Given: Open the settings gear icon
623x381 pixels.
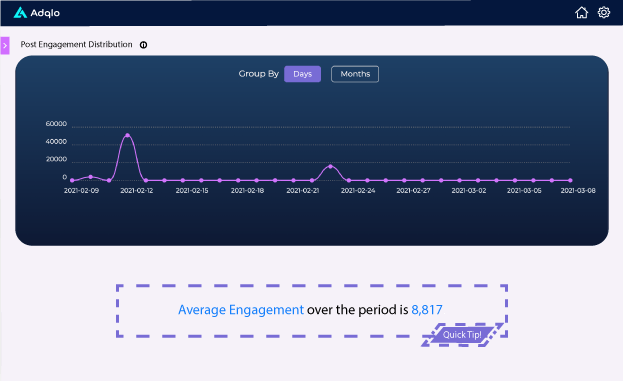Looking at the screenshot, I should (x=604, y=12).
